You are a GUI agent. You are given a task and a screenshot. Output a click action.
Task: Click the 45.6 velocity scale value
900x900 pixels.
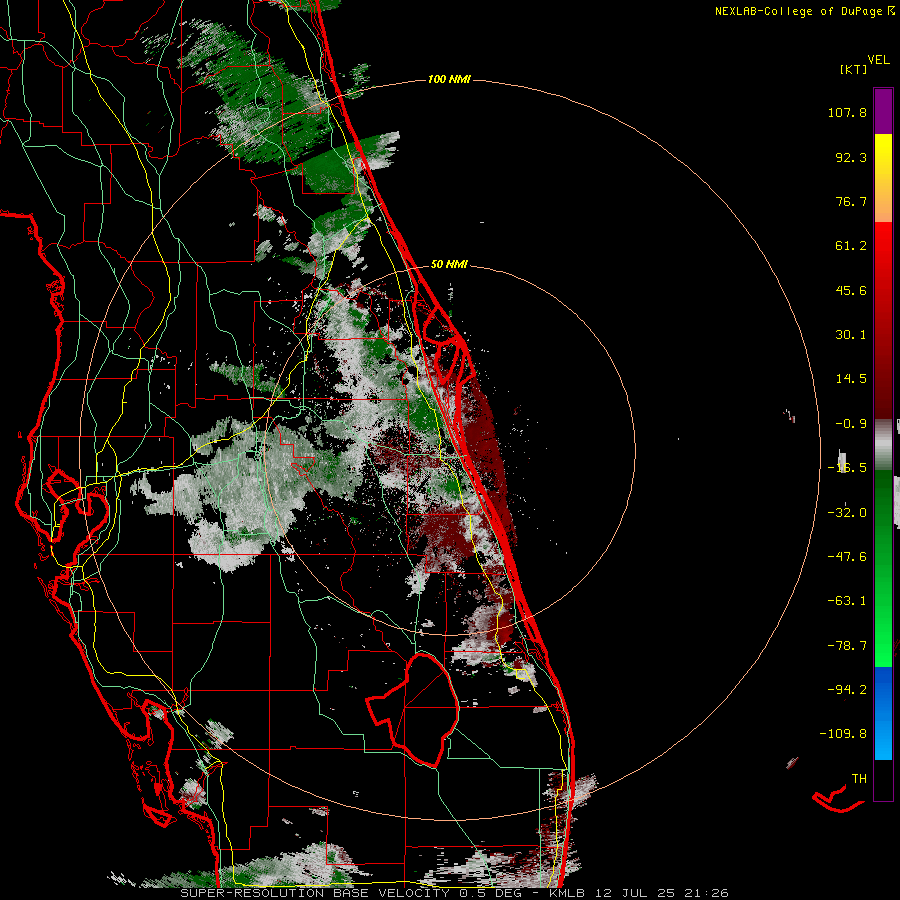(851, 290)
